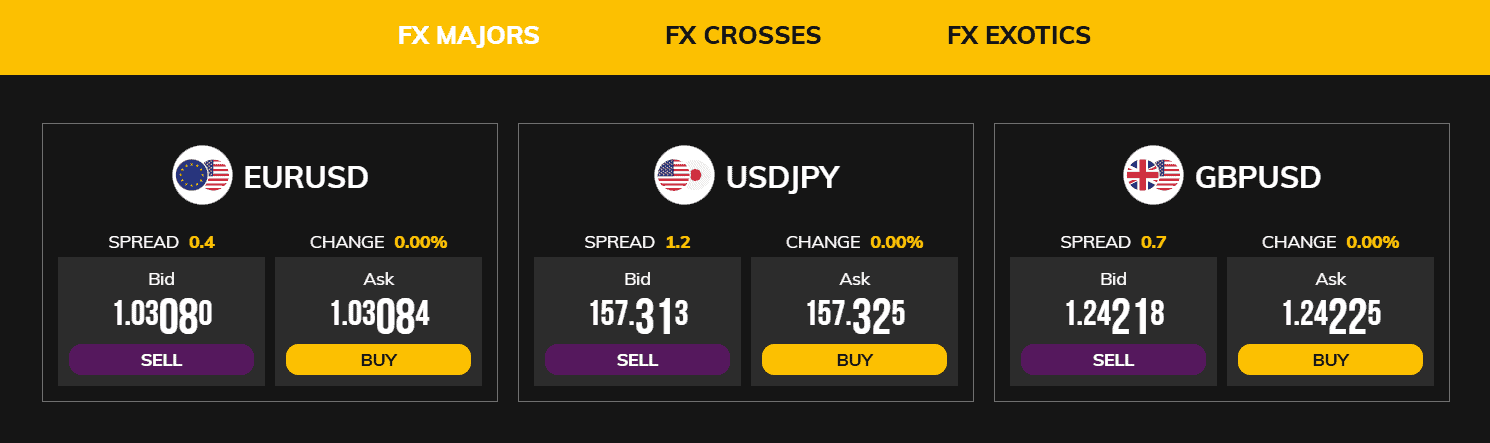Click SELL under USDJPY bid price

(x=637, y=360)
